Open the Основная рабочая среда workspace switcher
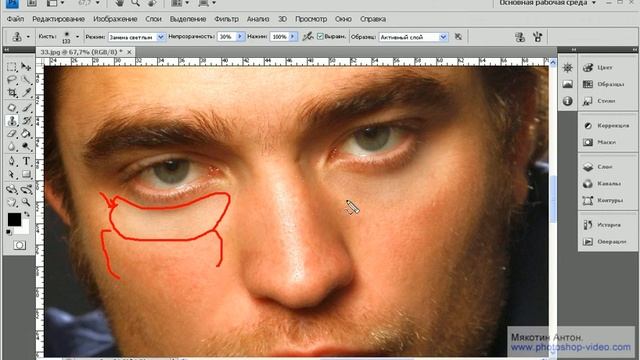640x360 pixels. (x=548, y=3)
